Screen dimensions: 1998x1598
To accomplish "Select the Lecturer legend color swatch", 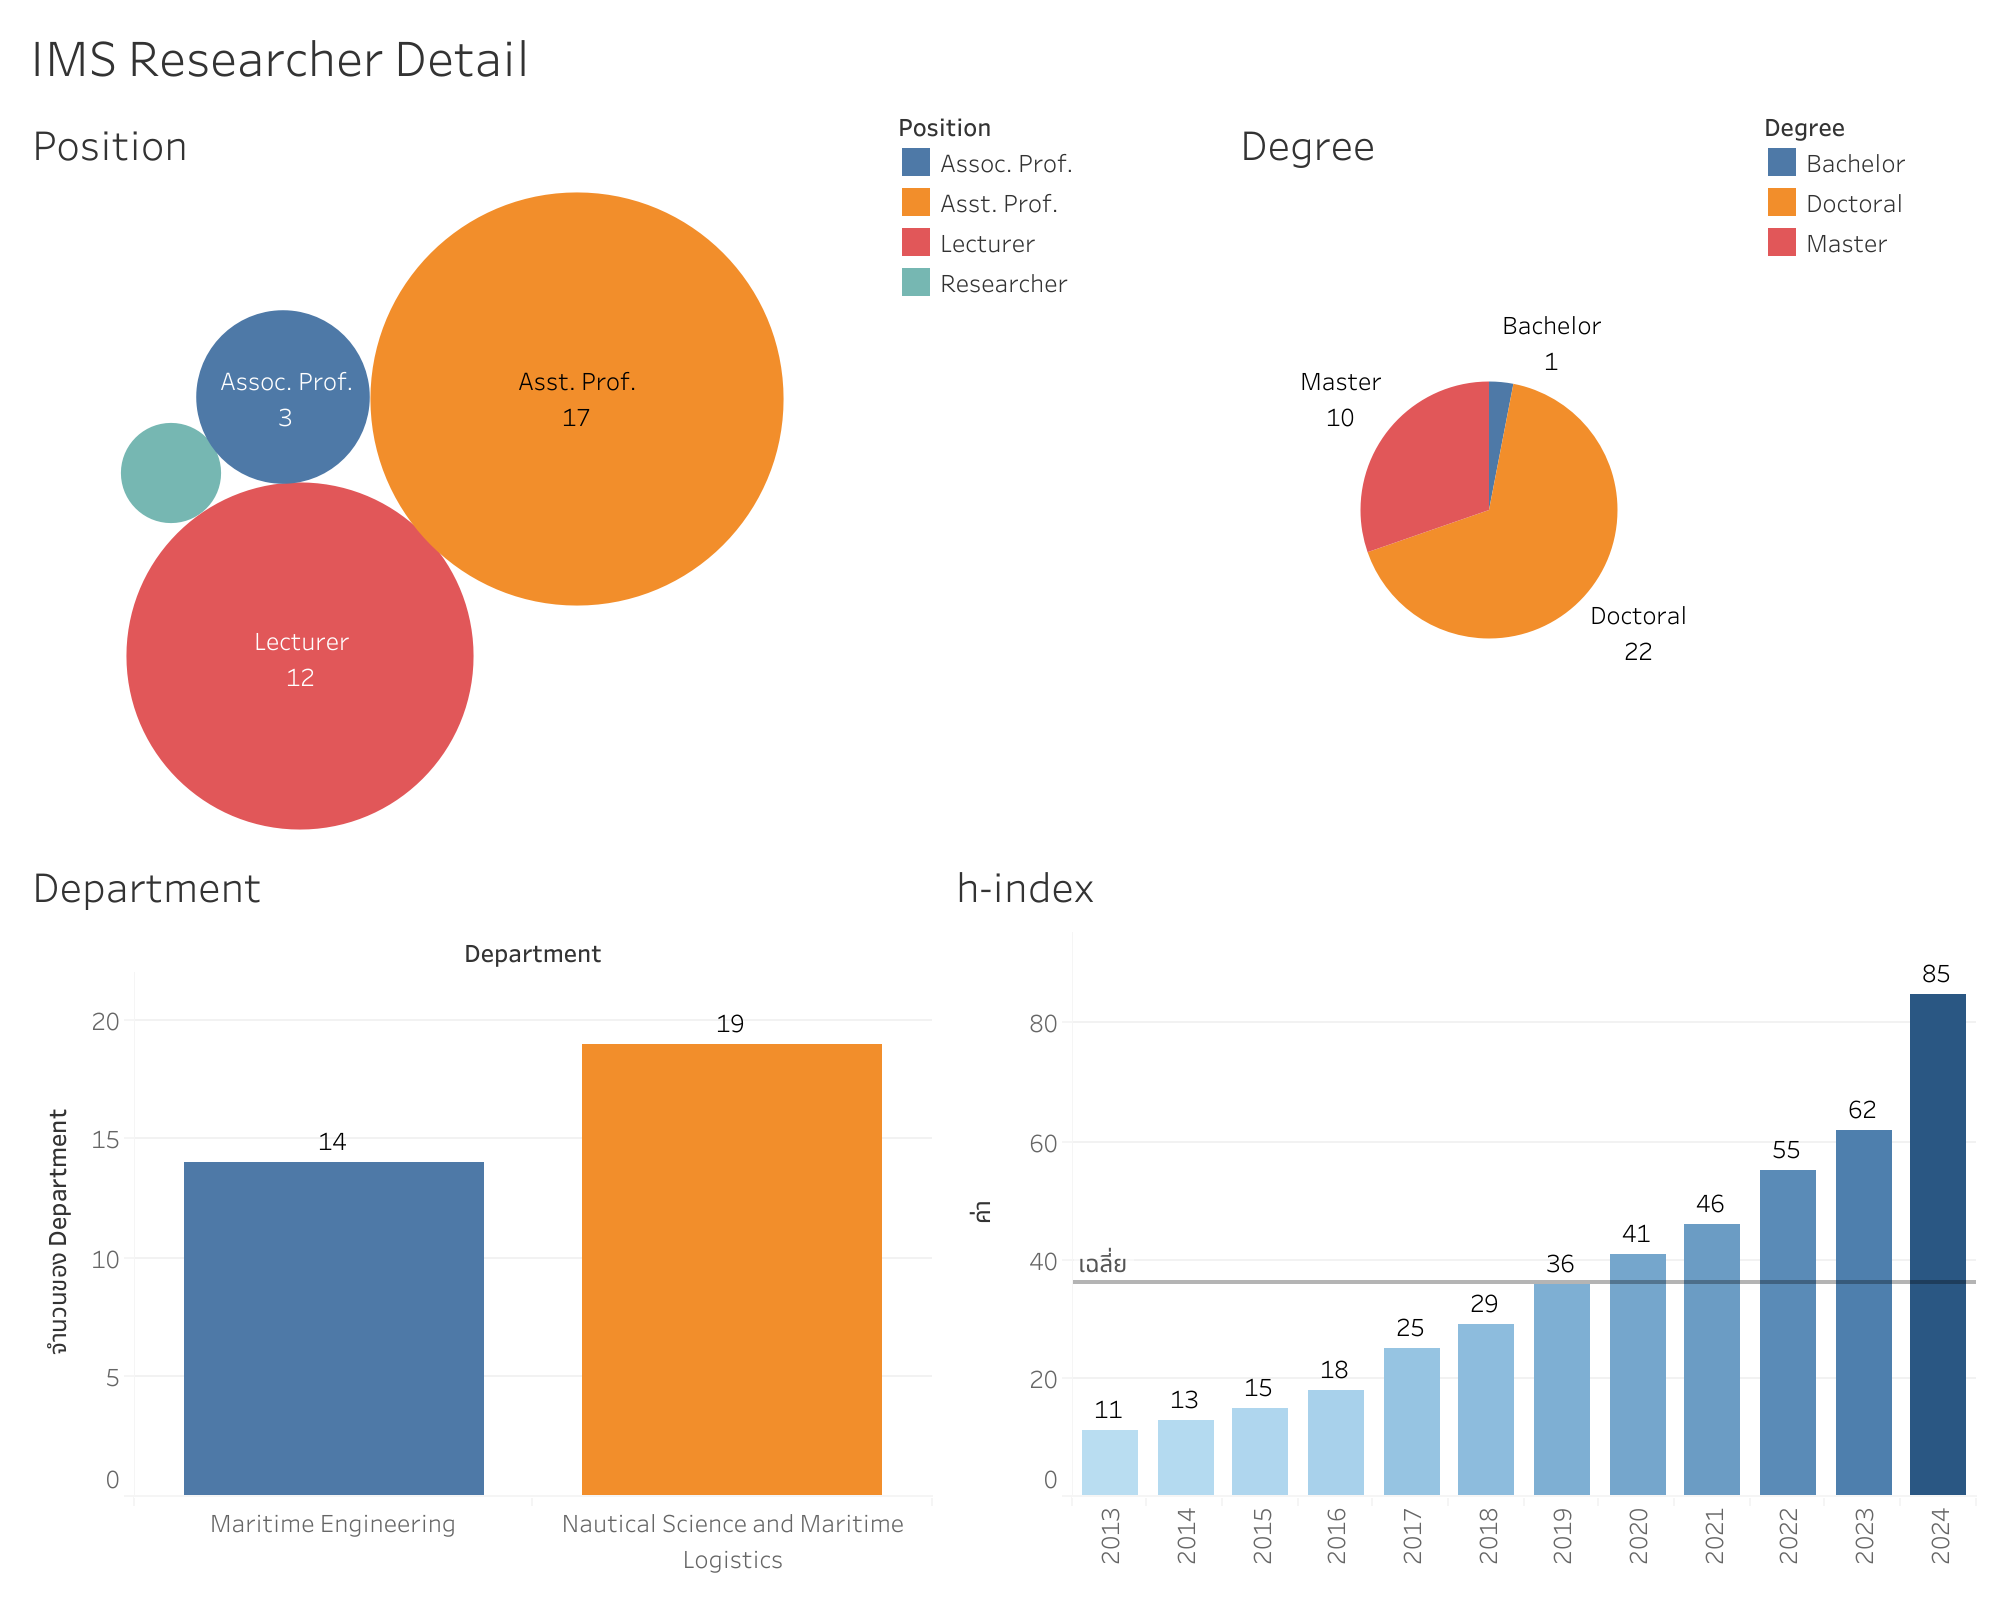I will (x=915, y=243).
